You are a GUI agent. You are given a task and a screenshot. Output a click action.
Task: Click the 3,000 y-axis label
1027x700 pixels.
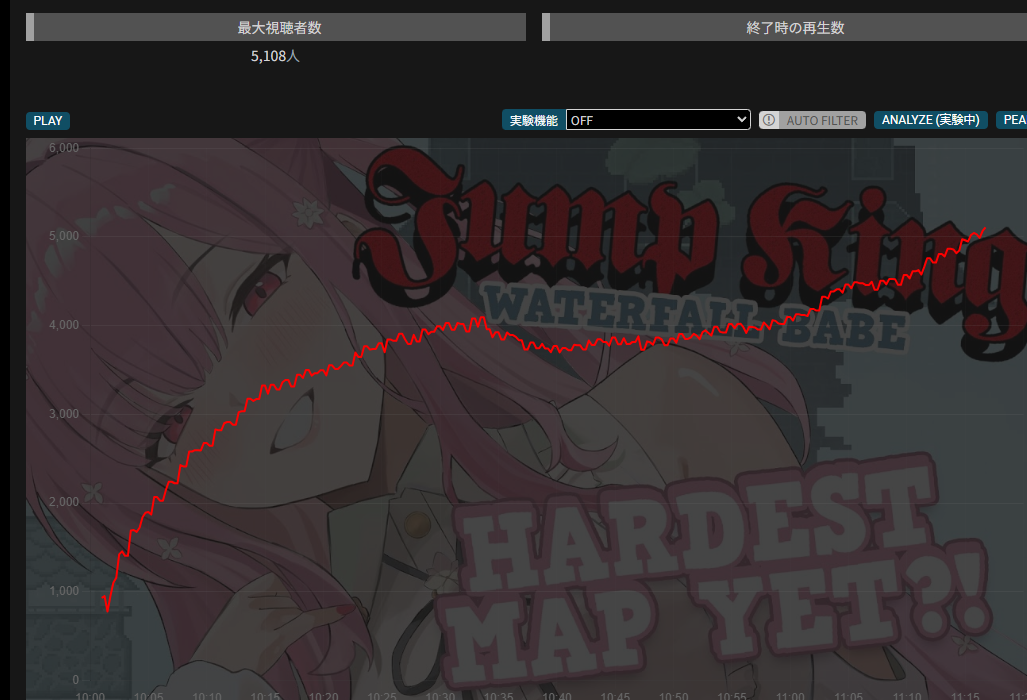point(64,414)
